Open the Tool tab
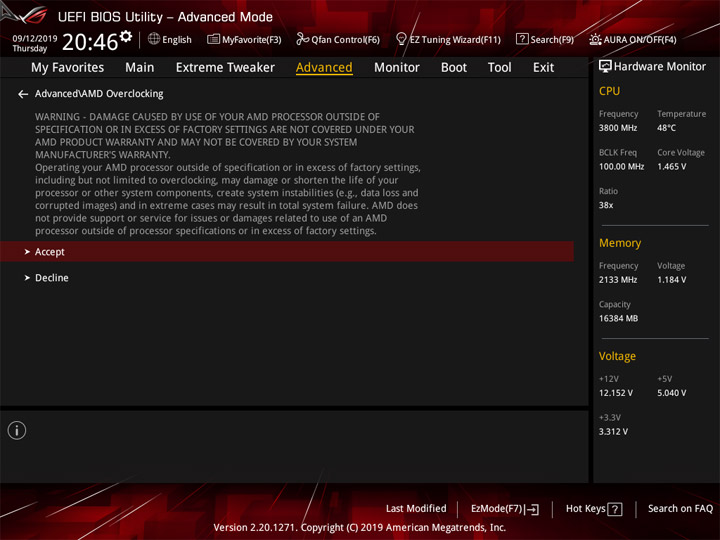The width and height of the screenshot is (720, 540). pyautogui.click(x=500, y=68)
